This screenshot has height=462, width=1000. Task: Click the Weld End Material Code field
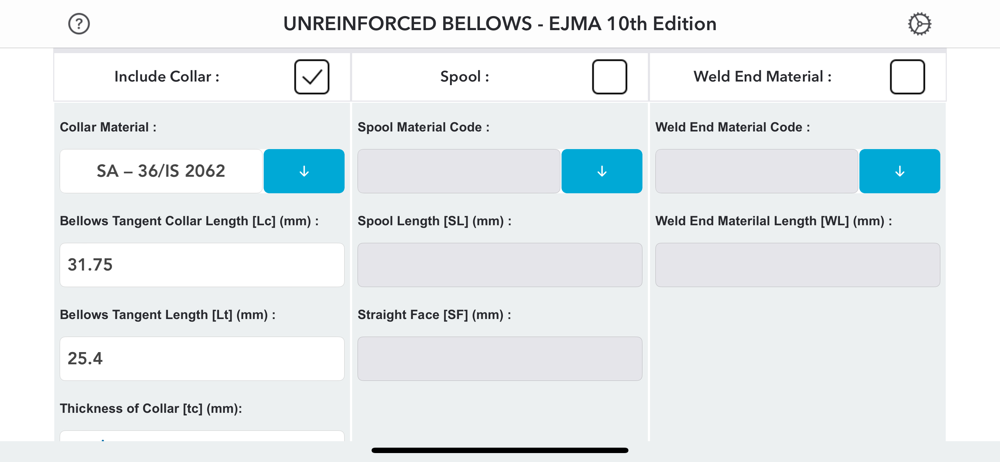(x=756, y=171)
